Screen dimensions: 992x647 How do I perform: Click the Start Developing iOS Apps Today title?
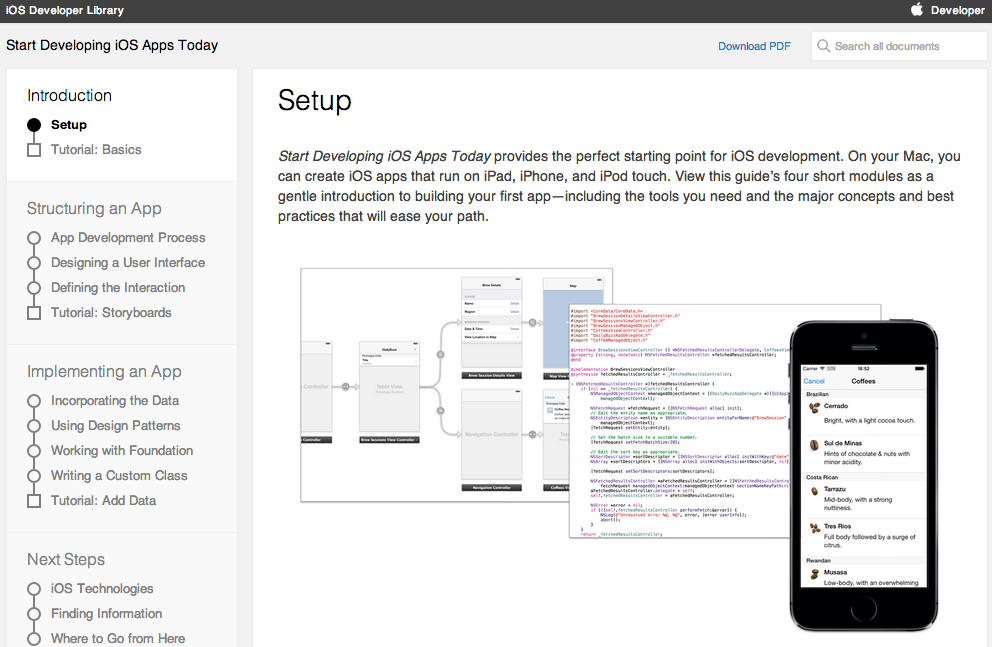point(112,46)
